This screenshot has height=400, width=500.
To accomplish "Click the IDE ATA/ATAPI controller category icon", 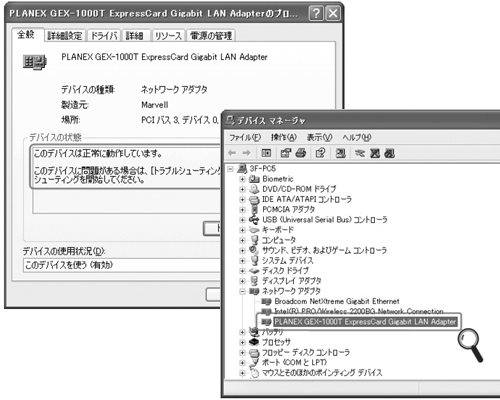I will [x=254, y=199].
